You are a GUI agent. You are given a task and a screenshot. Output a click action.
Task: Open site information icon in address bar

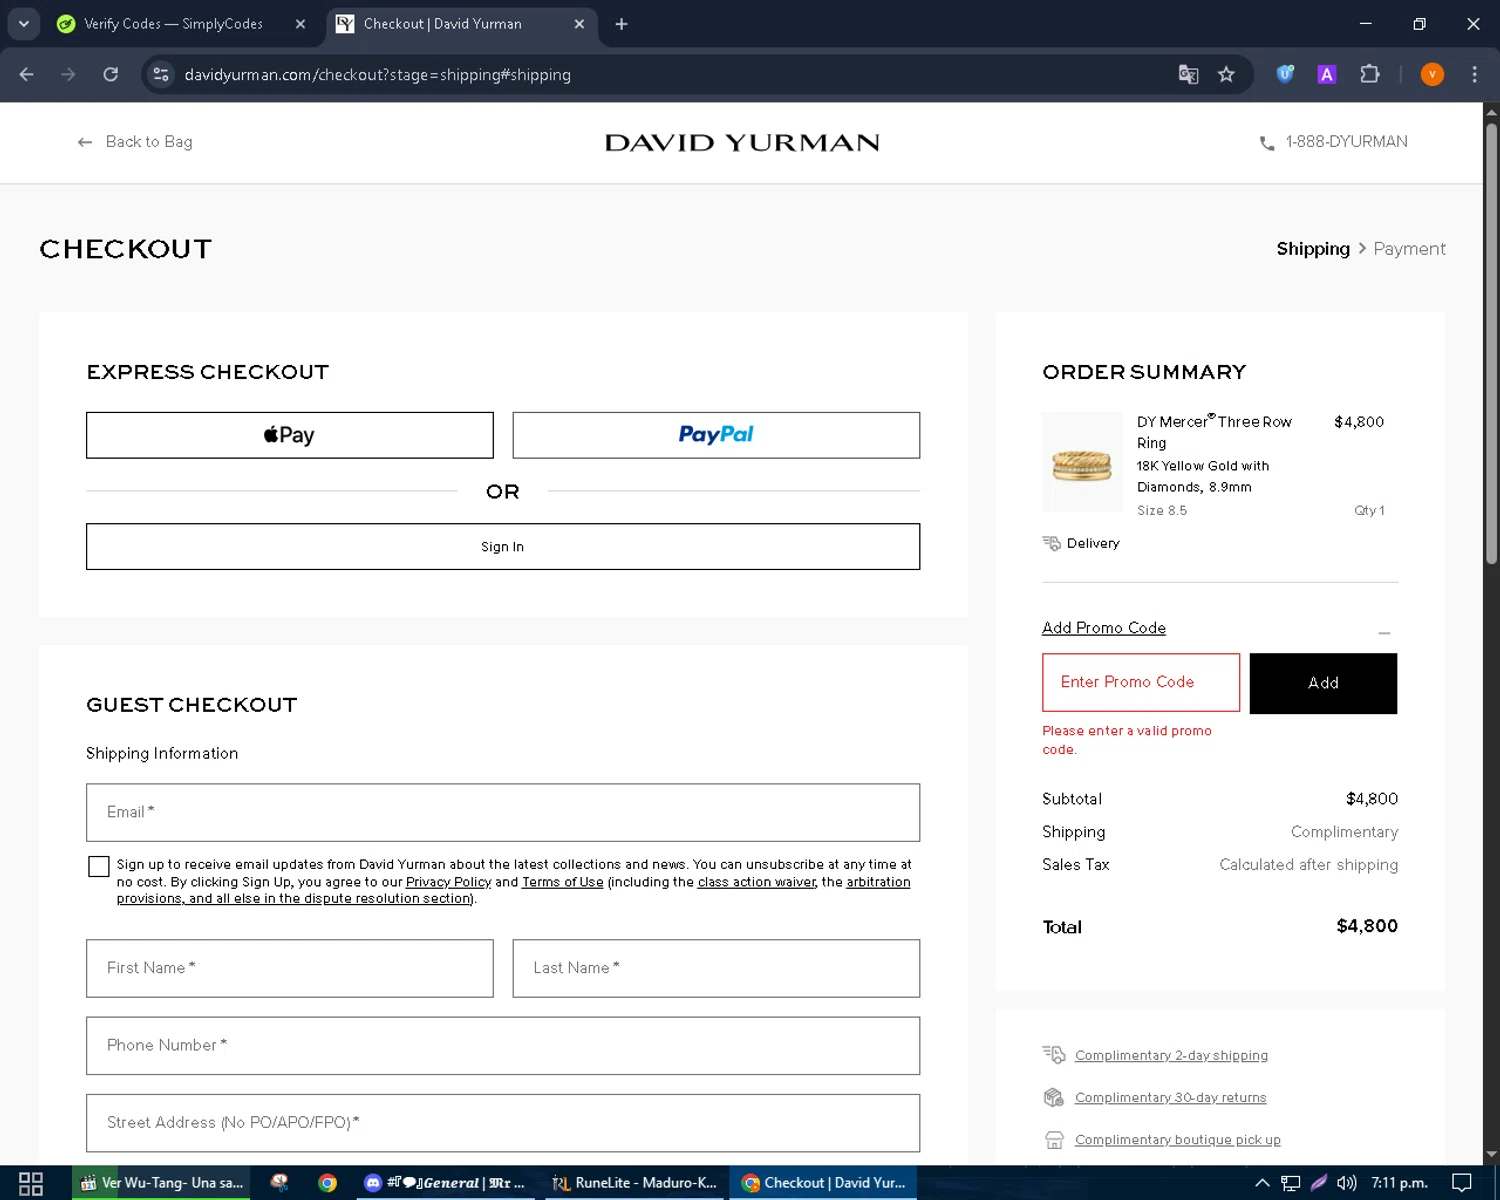pos(161,75)
